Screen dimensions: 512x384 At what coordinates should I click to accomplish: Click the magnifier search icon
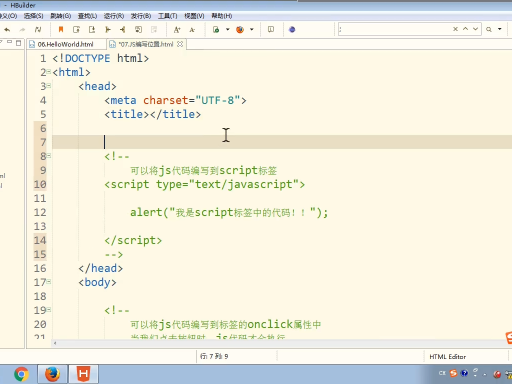click(x=489, y=29)
